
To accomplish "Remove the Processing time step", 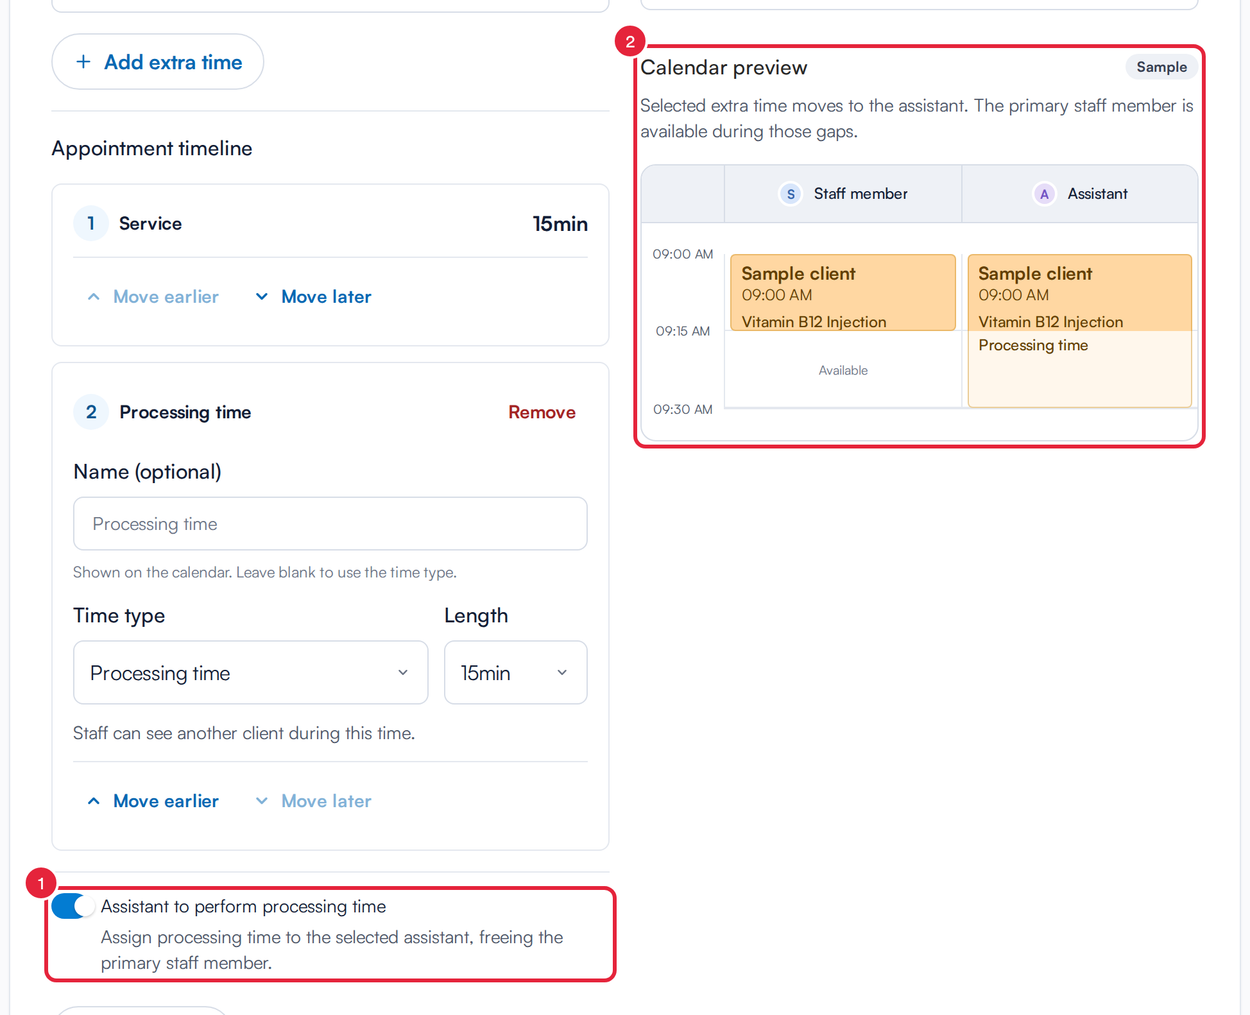I will (542, 412).
